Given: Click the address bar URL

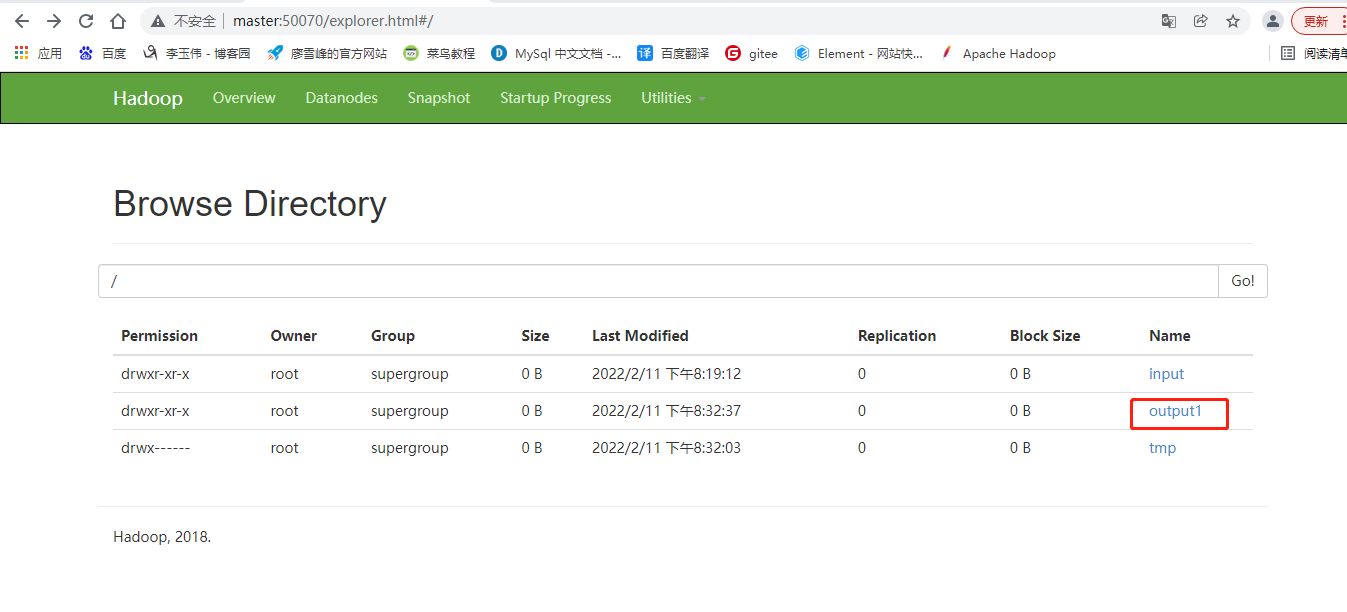Looking at the screenshot, I should [333, 21].
